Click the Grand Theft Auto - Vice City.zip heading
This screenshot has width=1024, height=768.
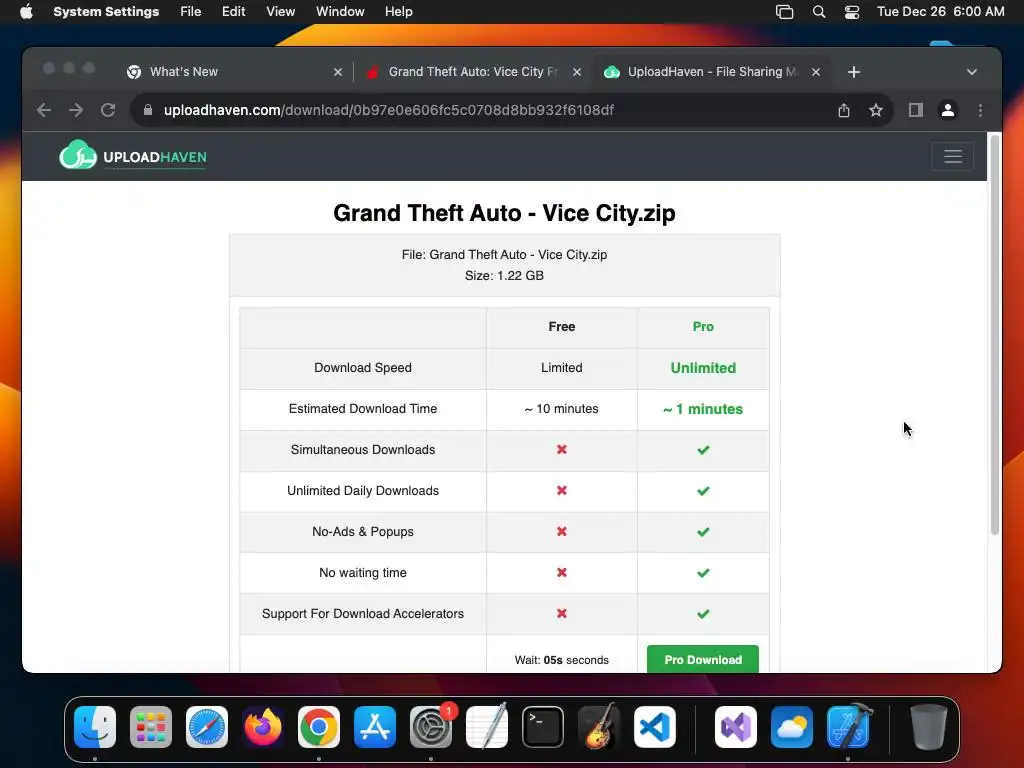(504, 213)
